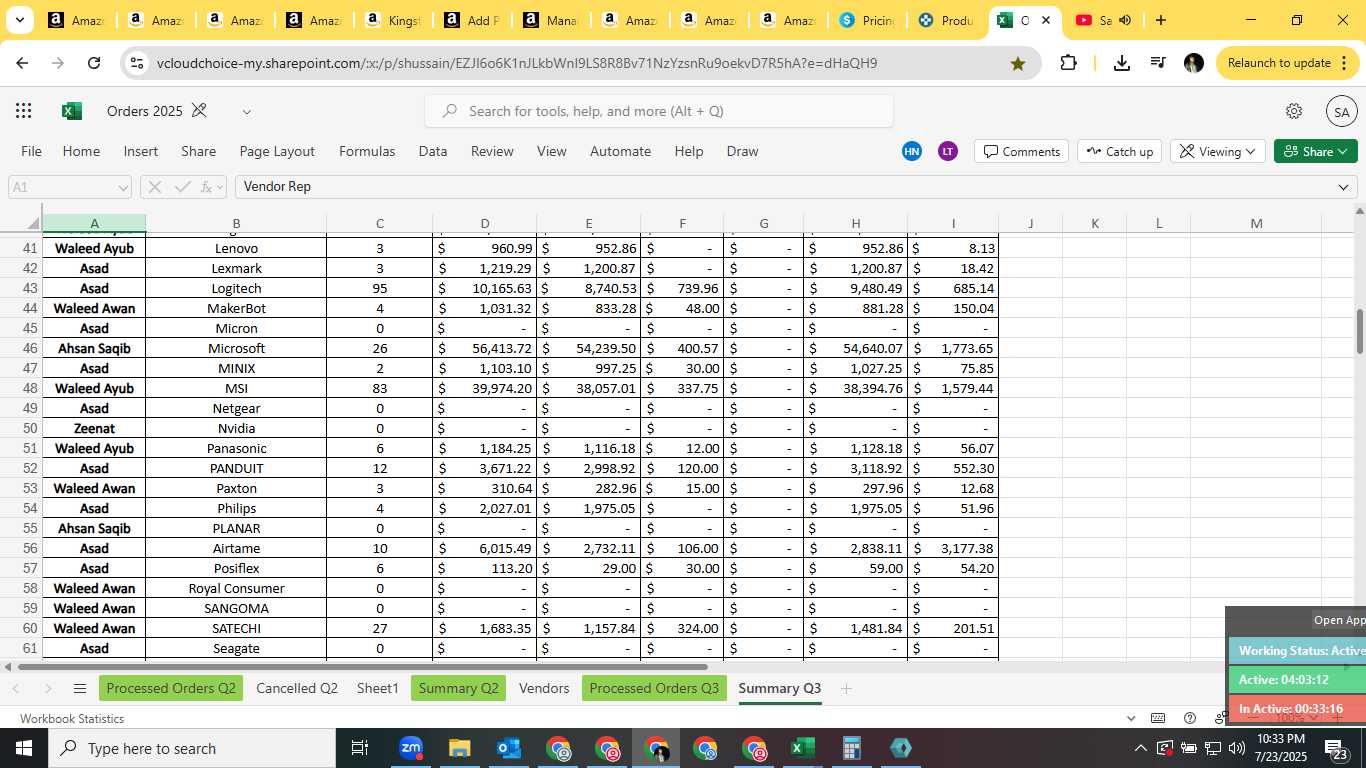Viewport: 1366px width, 768px height.
Task: Open Chrome media control icon
Action: [x=1158, y=63]
